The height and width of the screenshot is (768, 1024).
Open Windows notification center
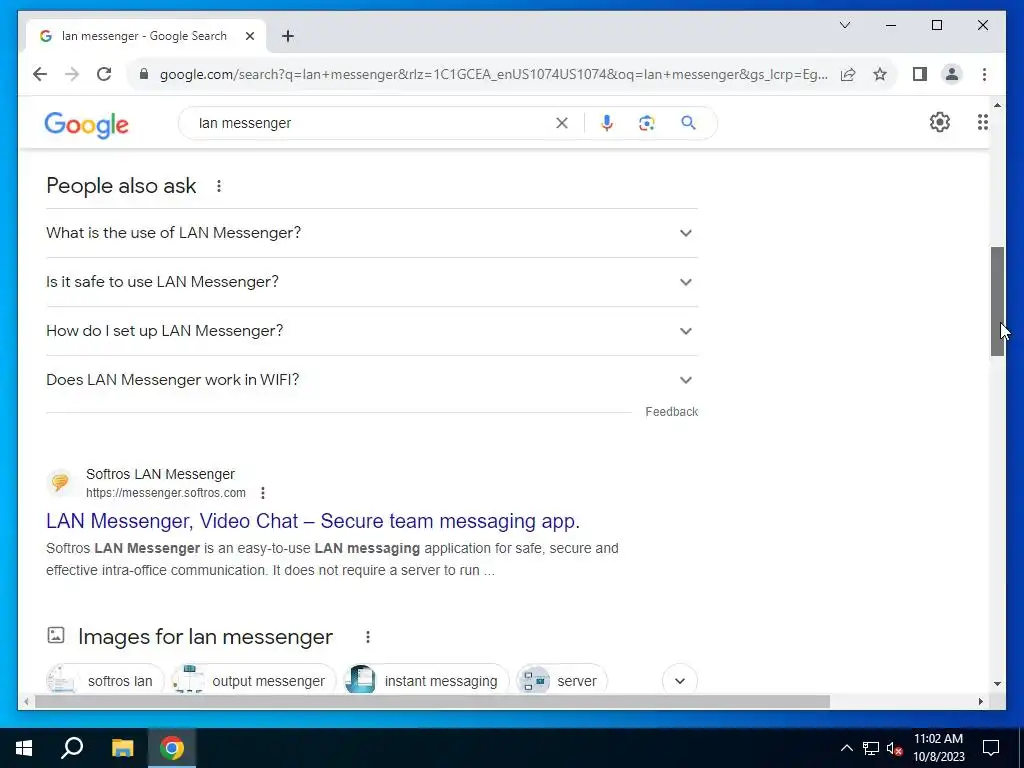coord(991,748)
